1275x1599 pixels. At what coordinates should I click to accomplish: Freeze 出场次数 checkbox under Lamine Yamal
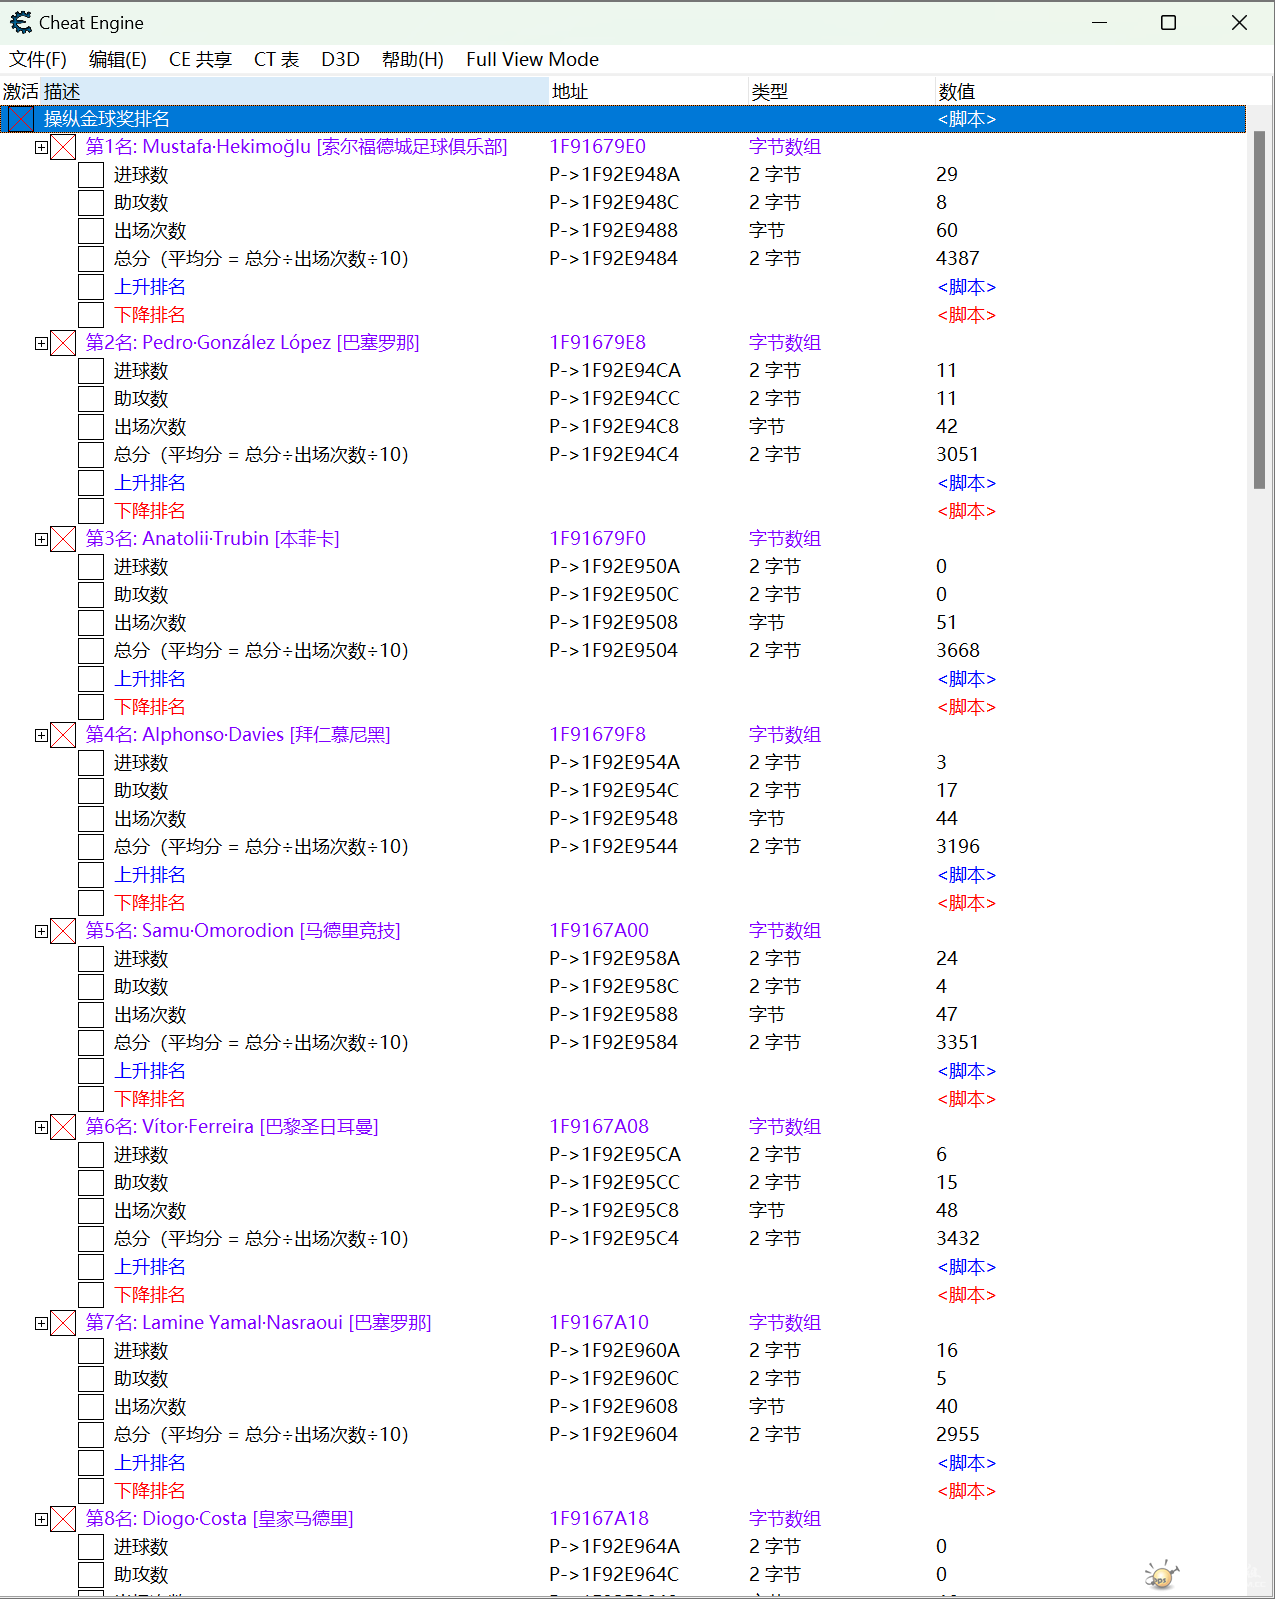tap(91, 1407)
